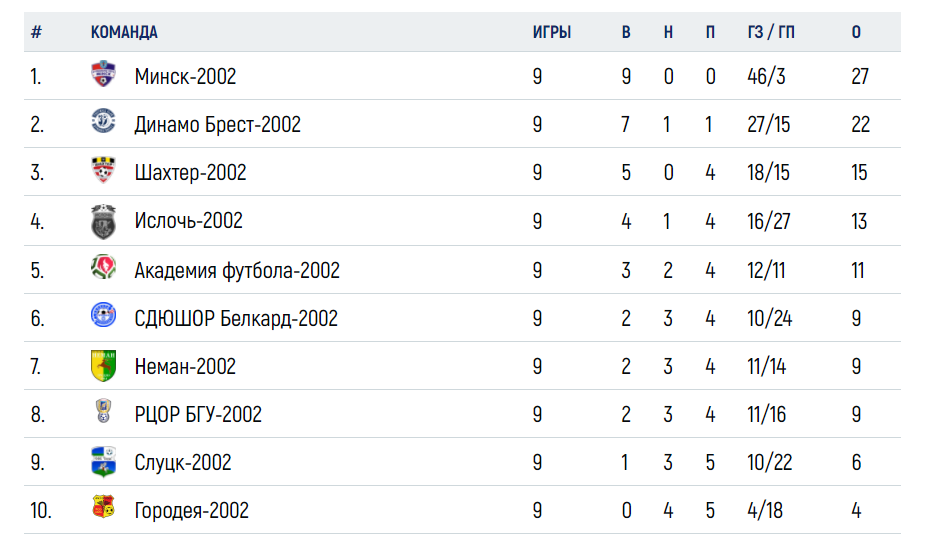925x546 pixels.
Task: Open the Городея-2002 red-yellow emblem
Action: point(103,506)
